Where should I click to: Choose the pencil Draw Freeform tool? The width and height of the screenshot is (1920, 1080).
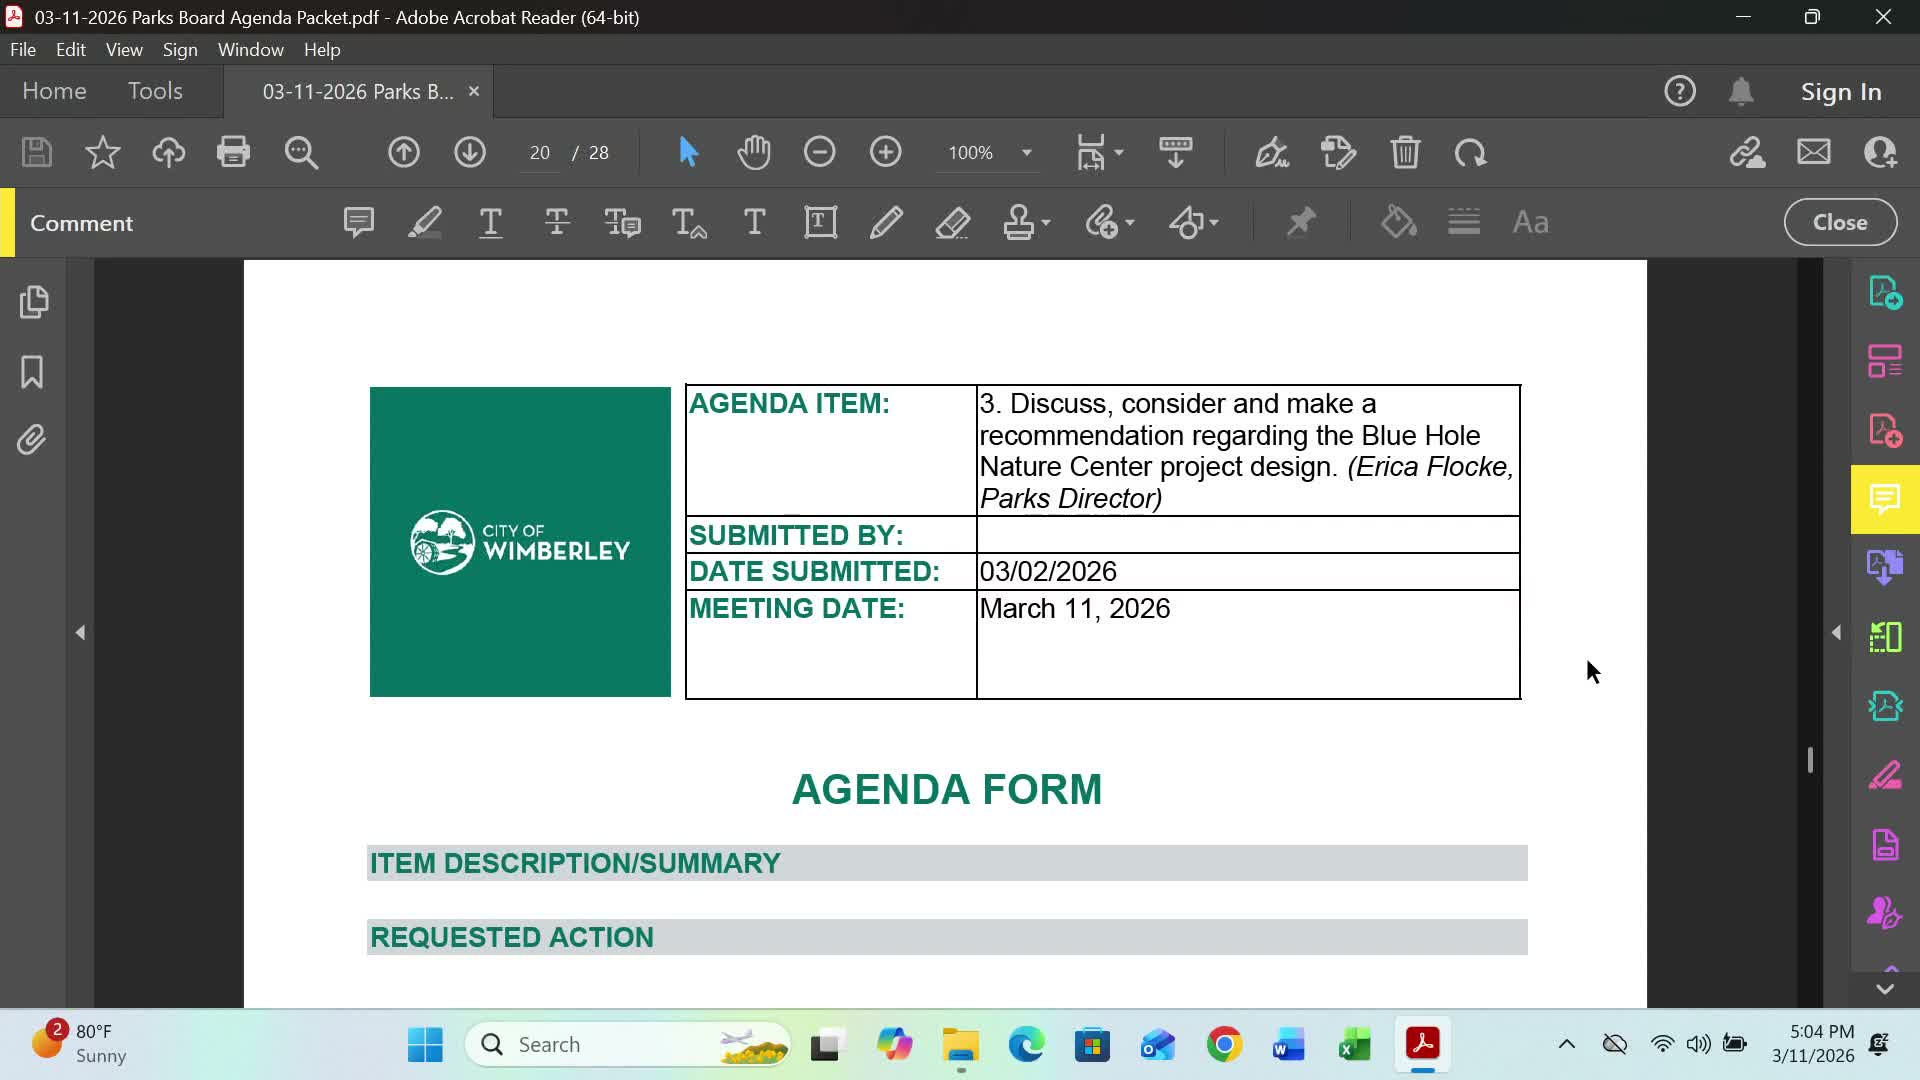[886, 222]
